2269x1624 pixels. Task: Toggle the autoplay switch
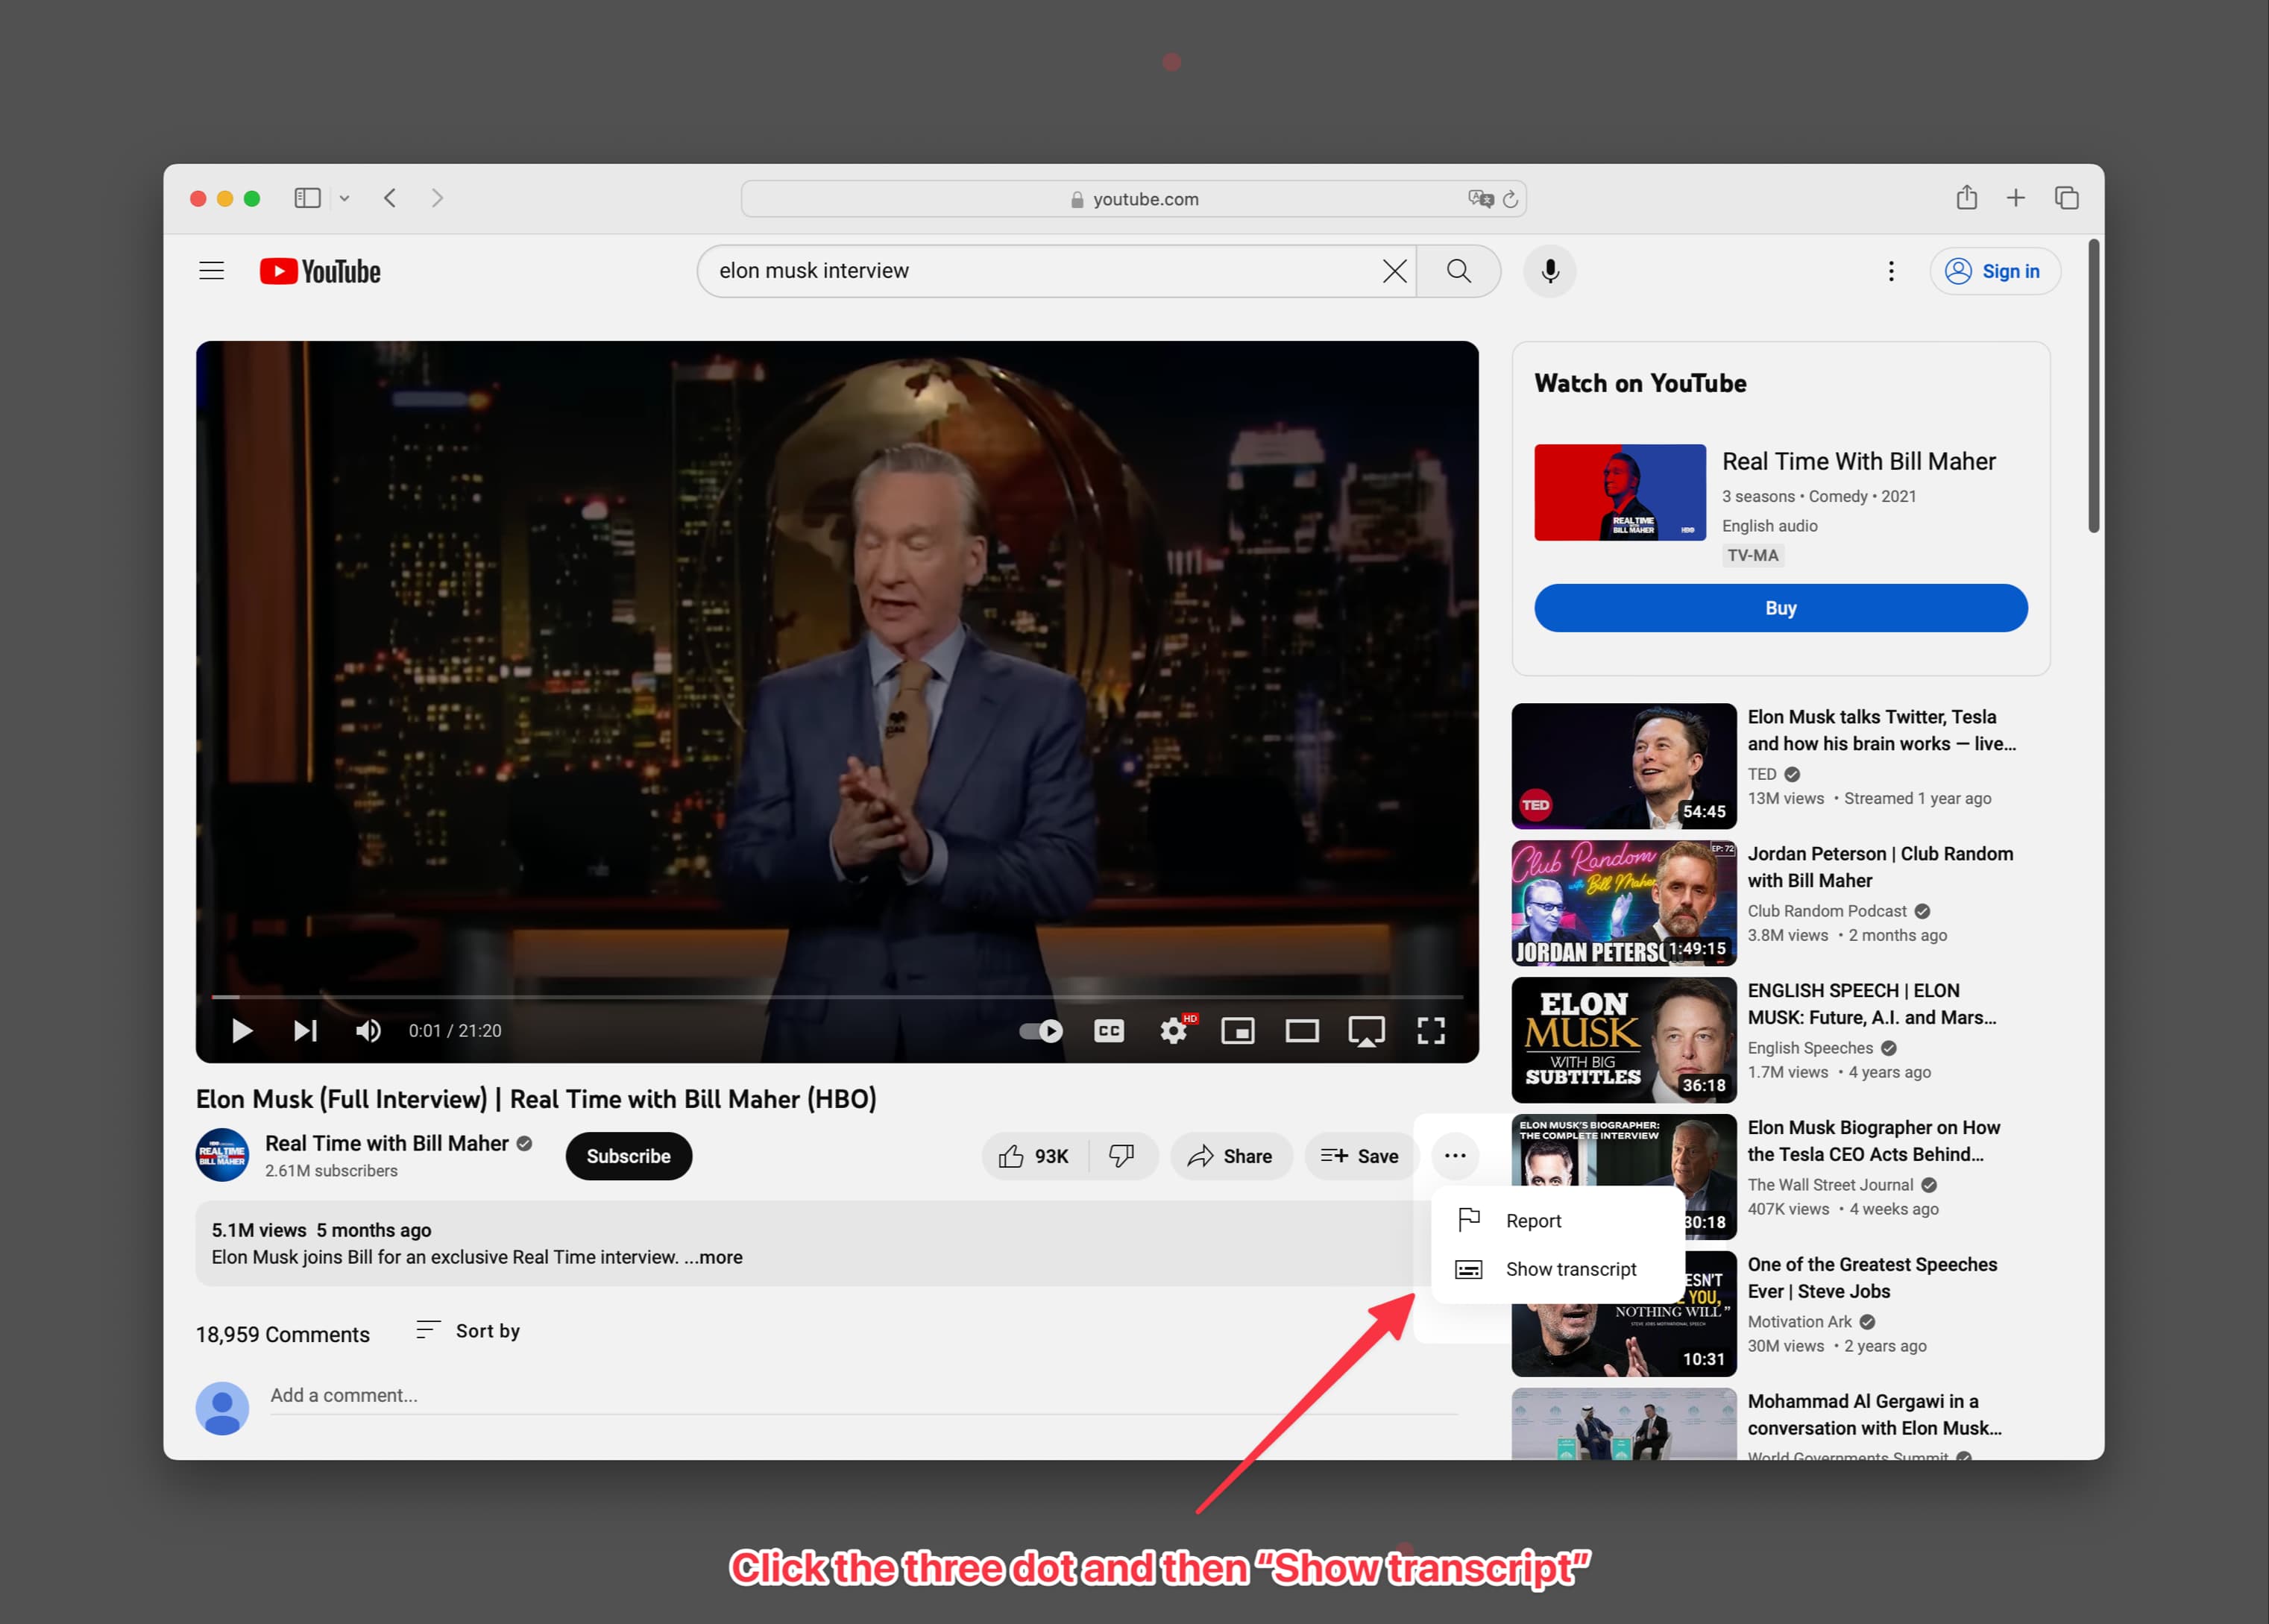[1041, 1031]
